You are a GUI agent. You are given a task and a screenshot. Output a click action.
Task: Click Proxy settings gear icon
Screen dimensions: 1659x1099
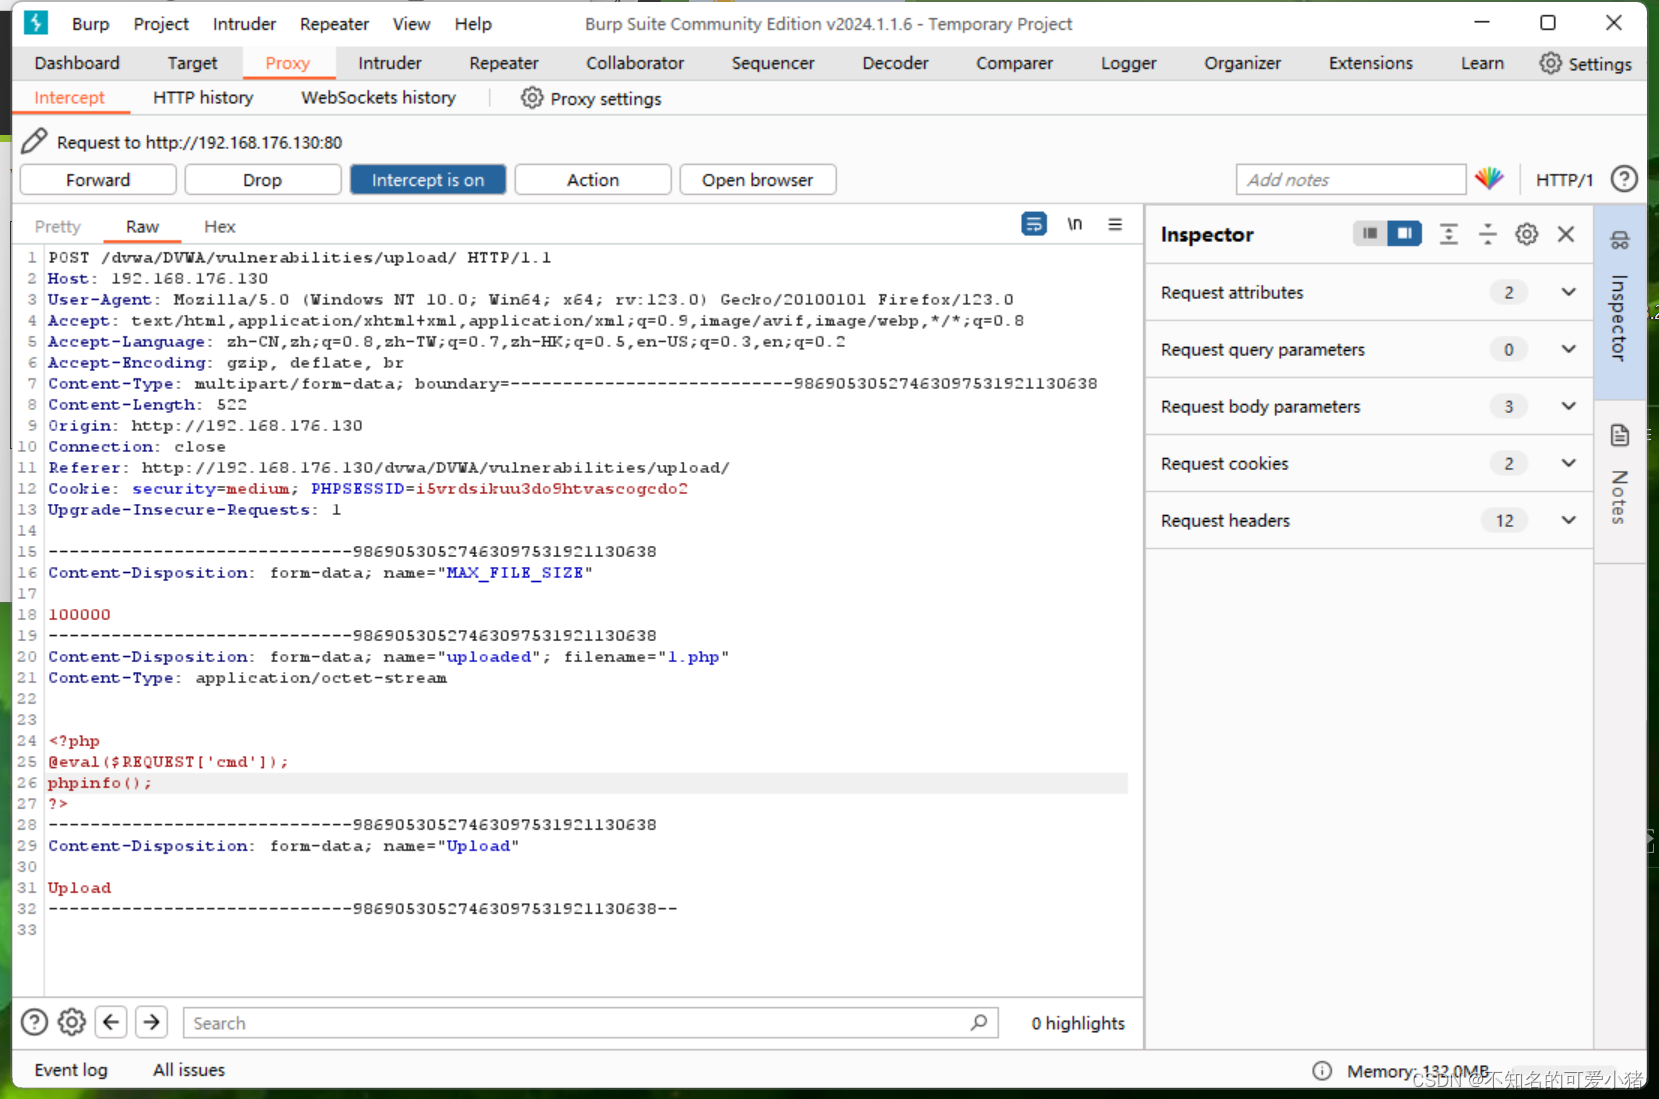coord(532,97)
